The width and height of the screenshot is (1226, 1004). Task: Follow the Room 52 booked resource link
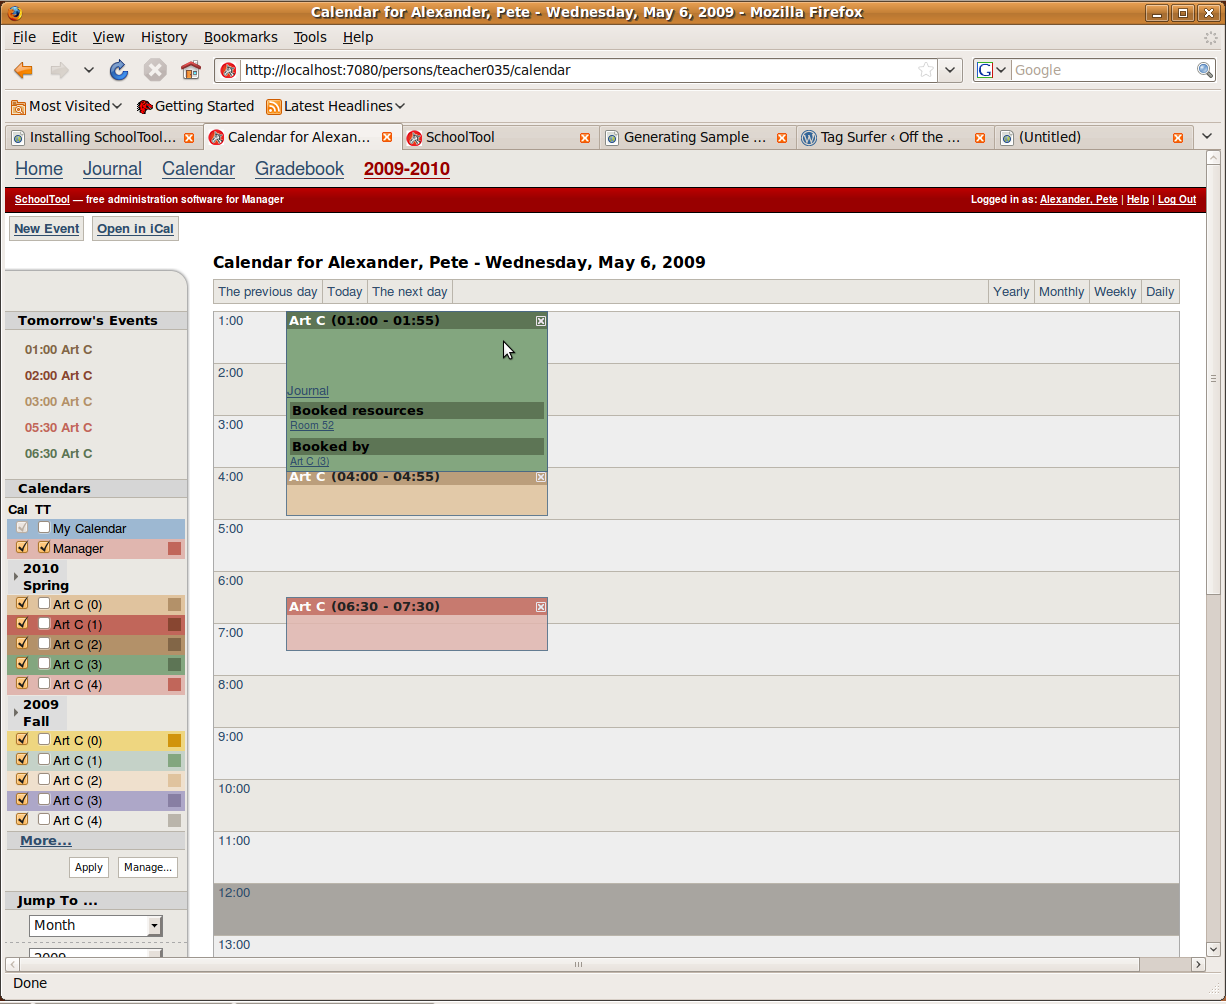pyautogui.click(x=312, y=426)
